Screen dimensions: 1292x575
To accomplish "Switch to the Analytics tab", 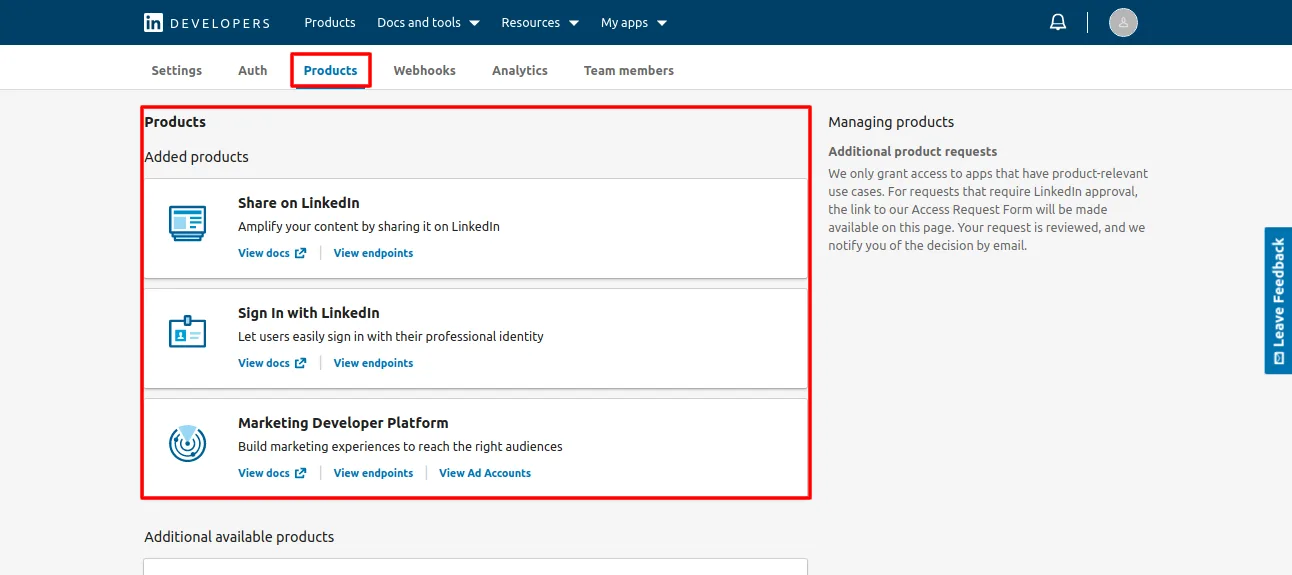I will [520, 70].
